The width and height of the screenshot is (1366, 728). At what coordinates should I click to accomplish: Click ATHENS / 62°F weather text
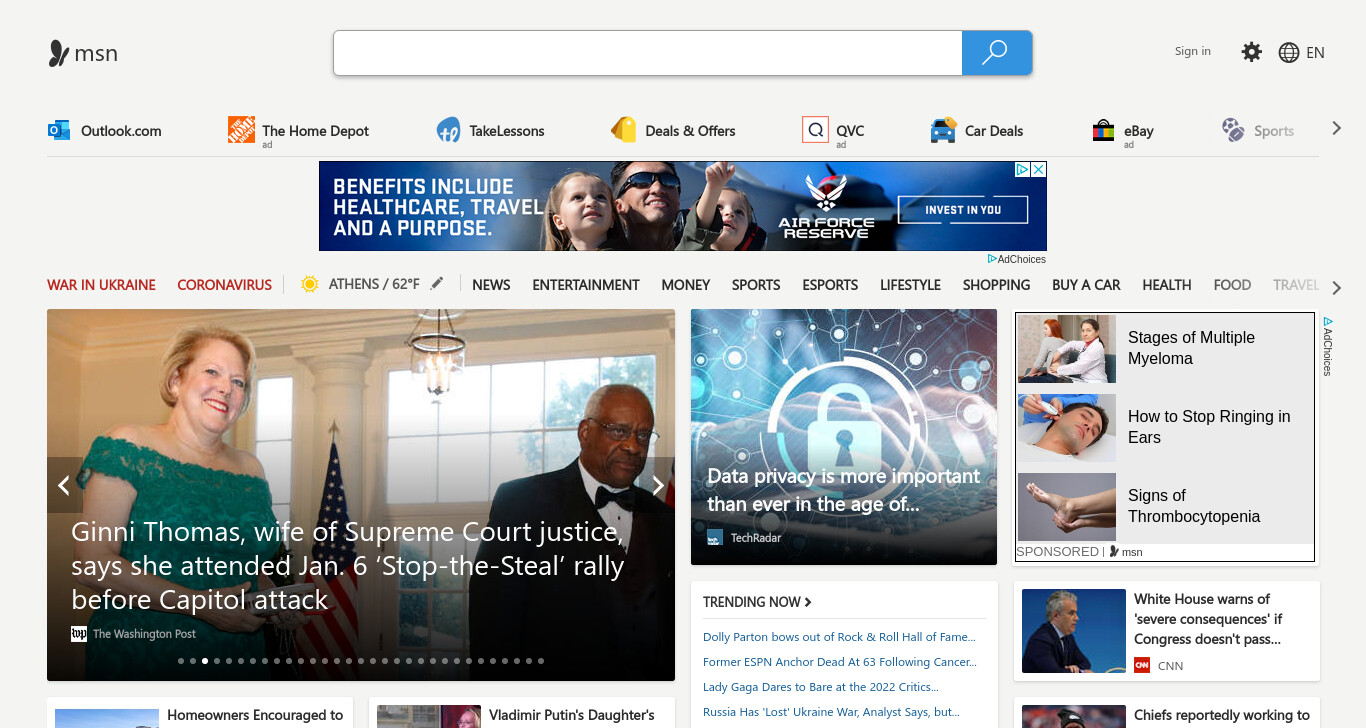click(374, 284)
